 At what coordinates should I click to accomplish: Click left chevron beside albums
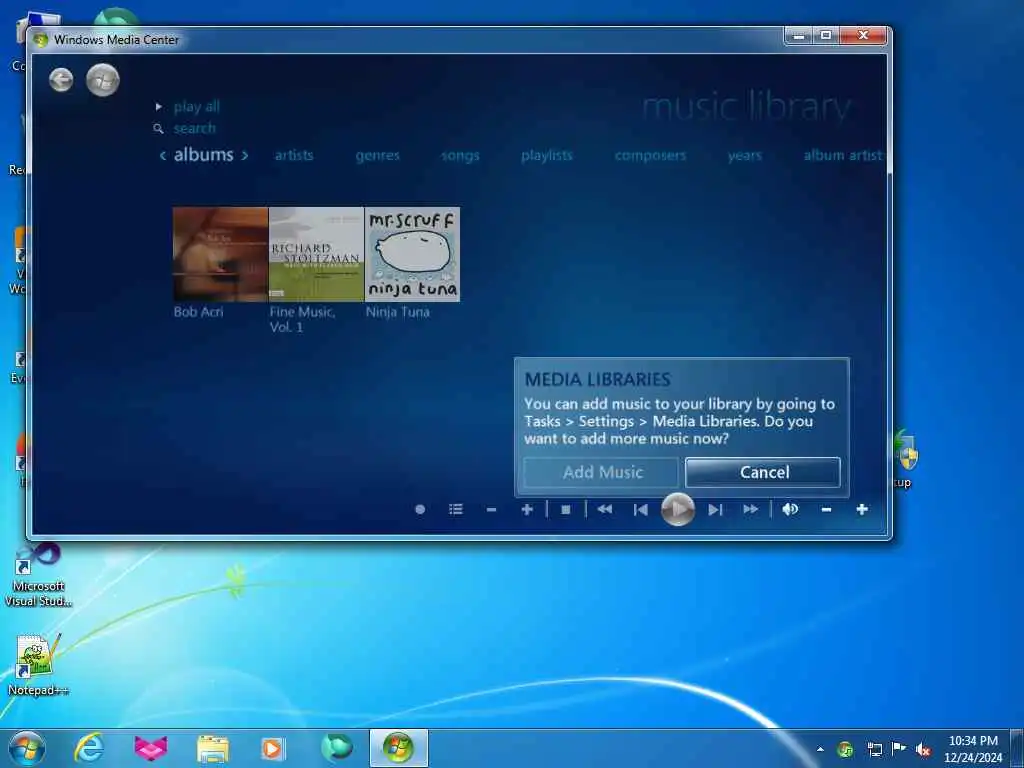tap(163, 155)
